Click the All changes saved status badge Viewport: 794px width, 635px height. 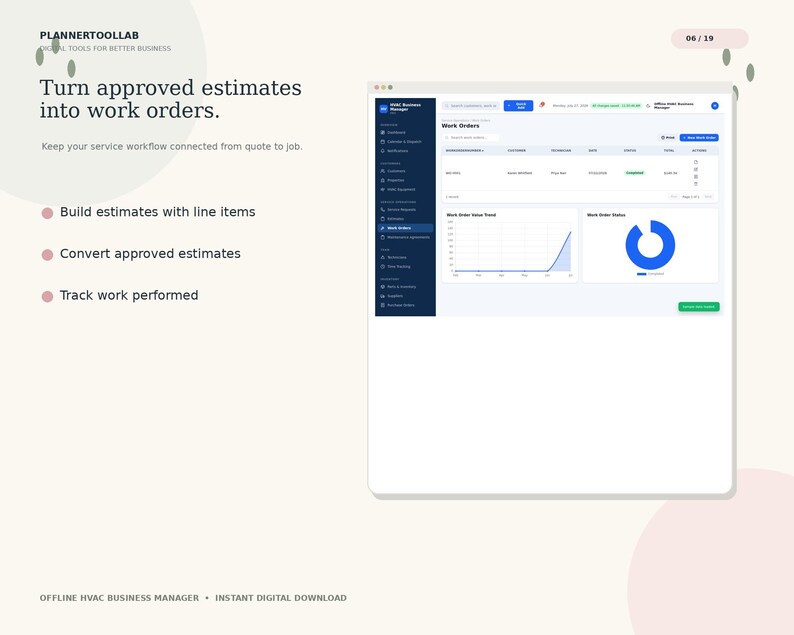(x=616, y=106)
